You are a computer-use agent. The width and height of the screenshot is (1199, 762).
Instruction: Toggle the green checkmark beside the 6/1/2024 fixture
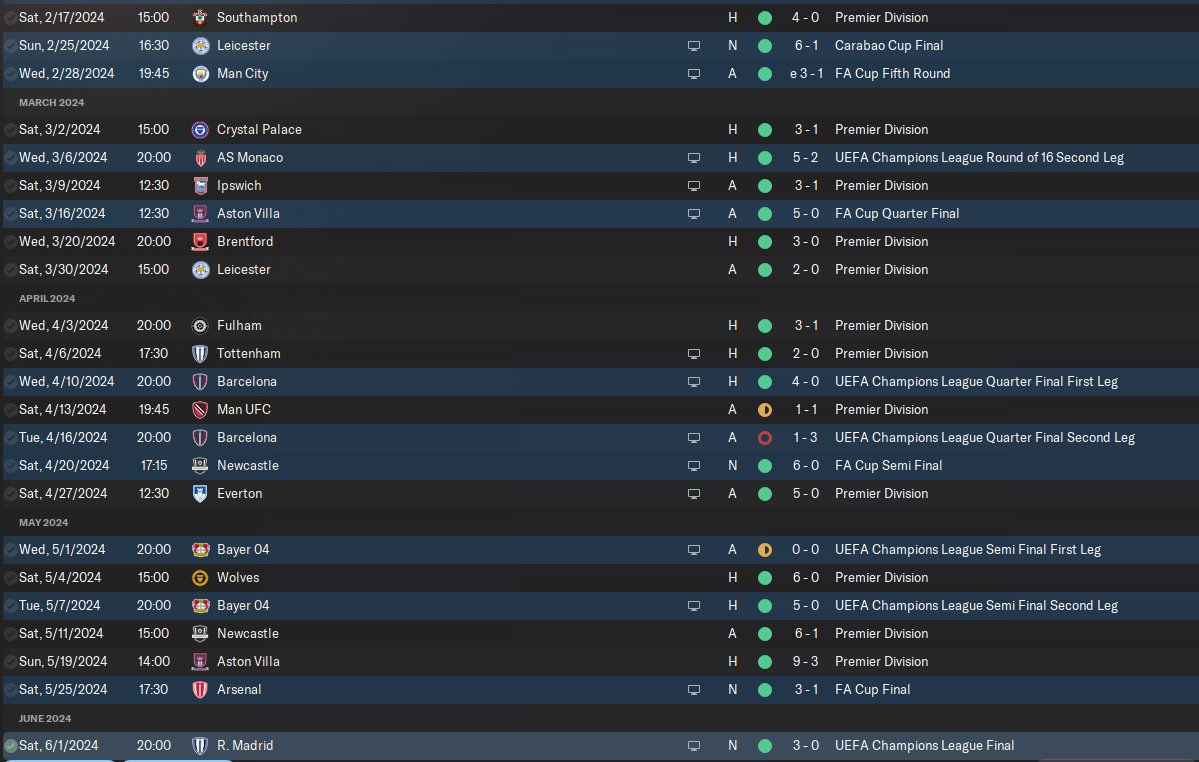10,745
